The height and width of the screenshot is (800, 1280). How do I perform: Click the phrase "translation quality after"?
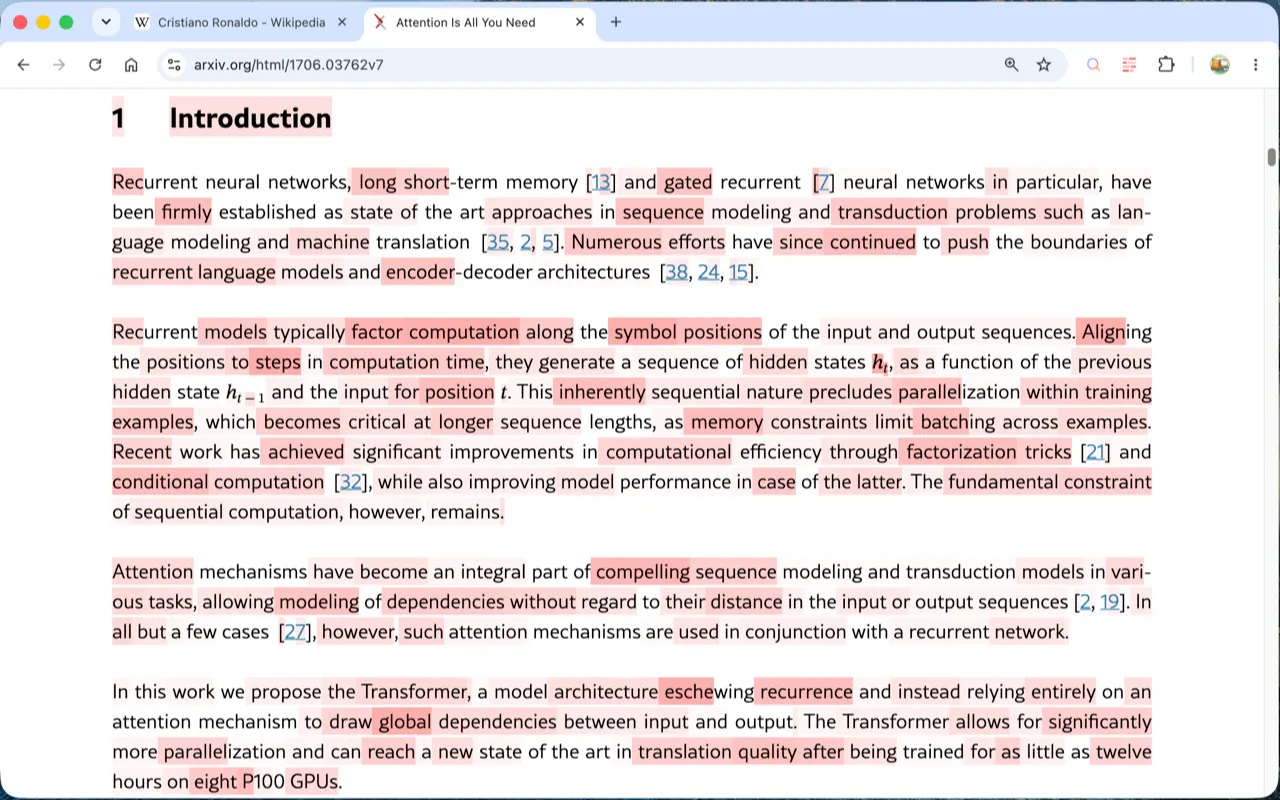pos(741,752)
